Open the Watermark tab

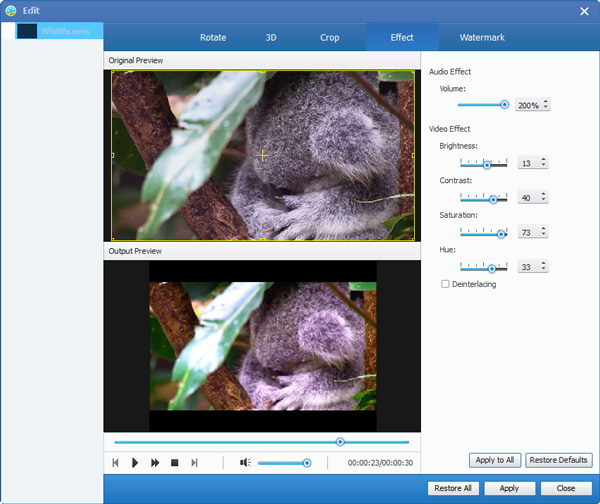coord(482,38)
